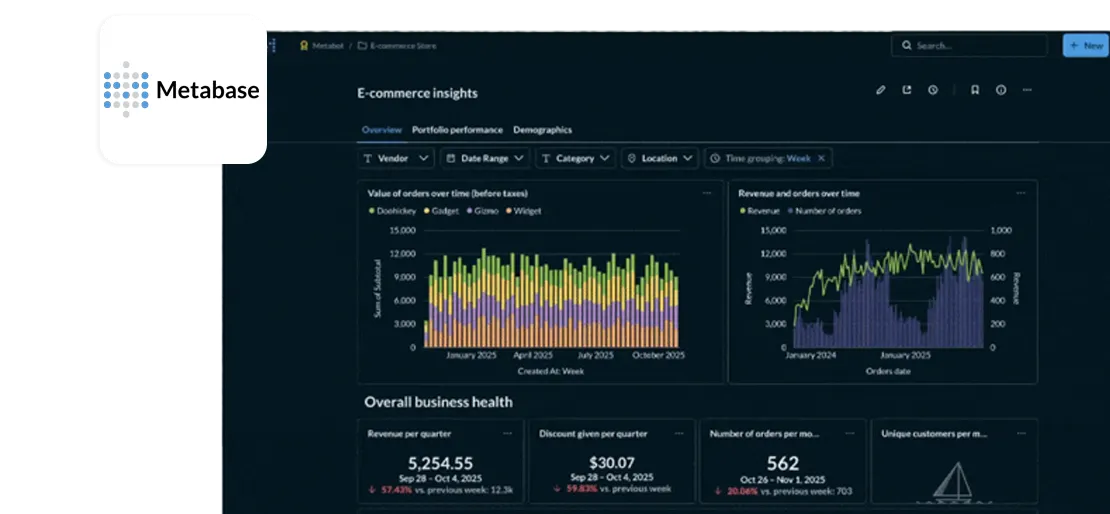Bookmark the E-commerce insights dashboard

pos(975,90)
